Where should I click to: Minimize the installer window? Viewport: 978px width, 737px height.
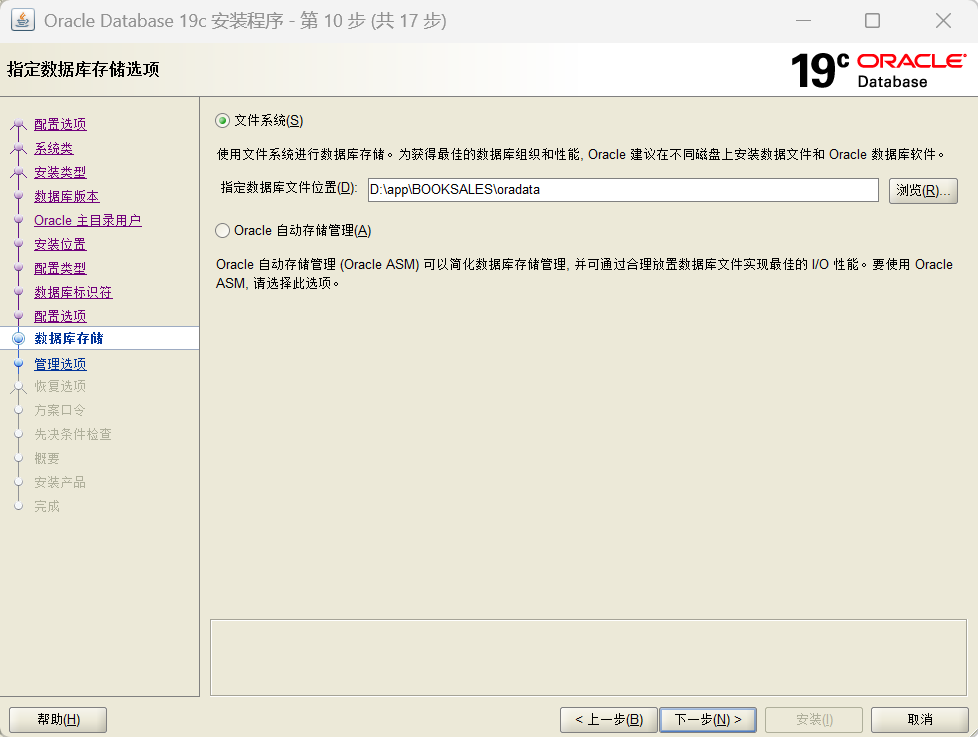(803, 21)
